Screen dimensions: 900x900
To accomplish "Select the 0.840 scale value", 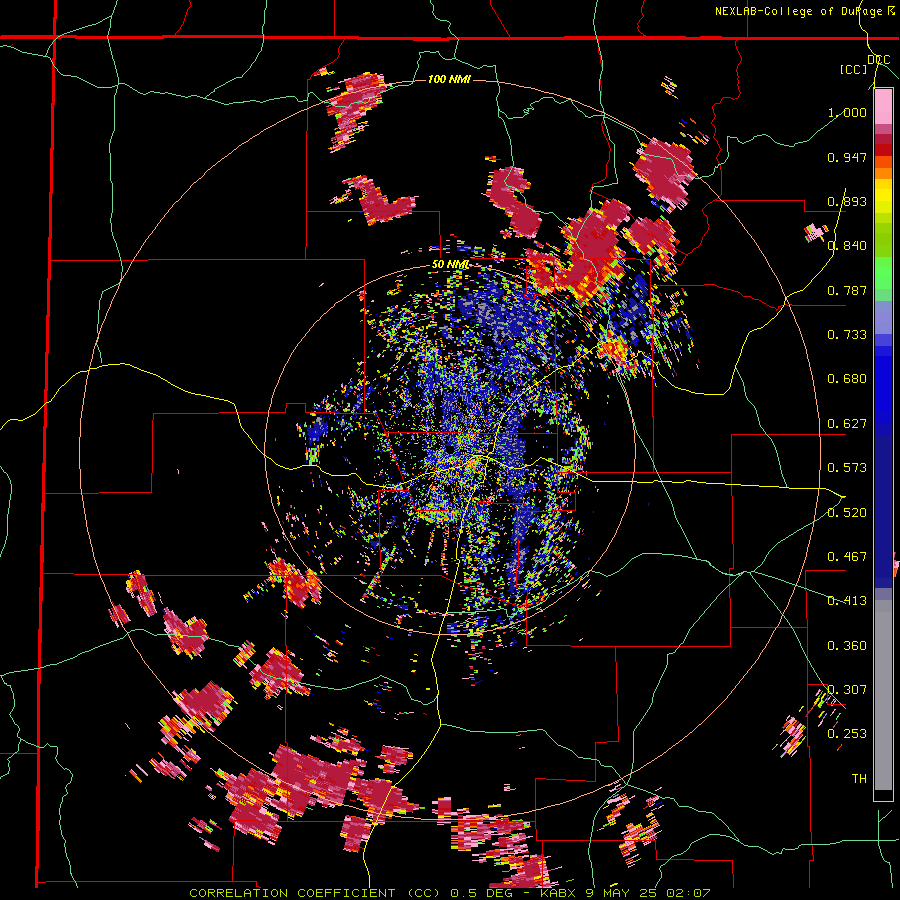I will click(x=847, y=246).
